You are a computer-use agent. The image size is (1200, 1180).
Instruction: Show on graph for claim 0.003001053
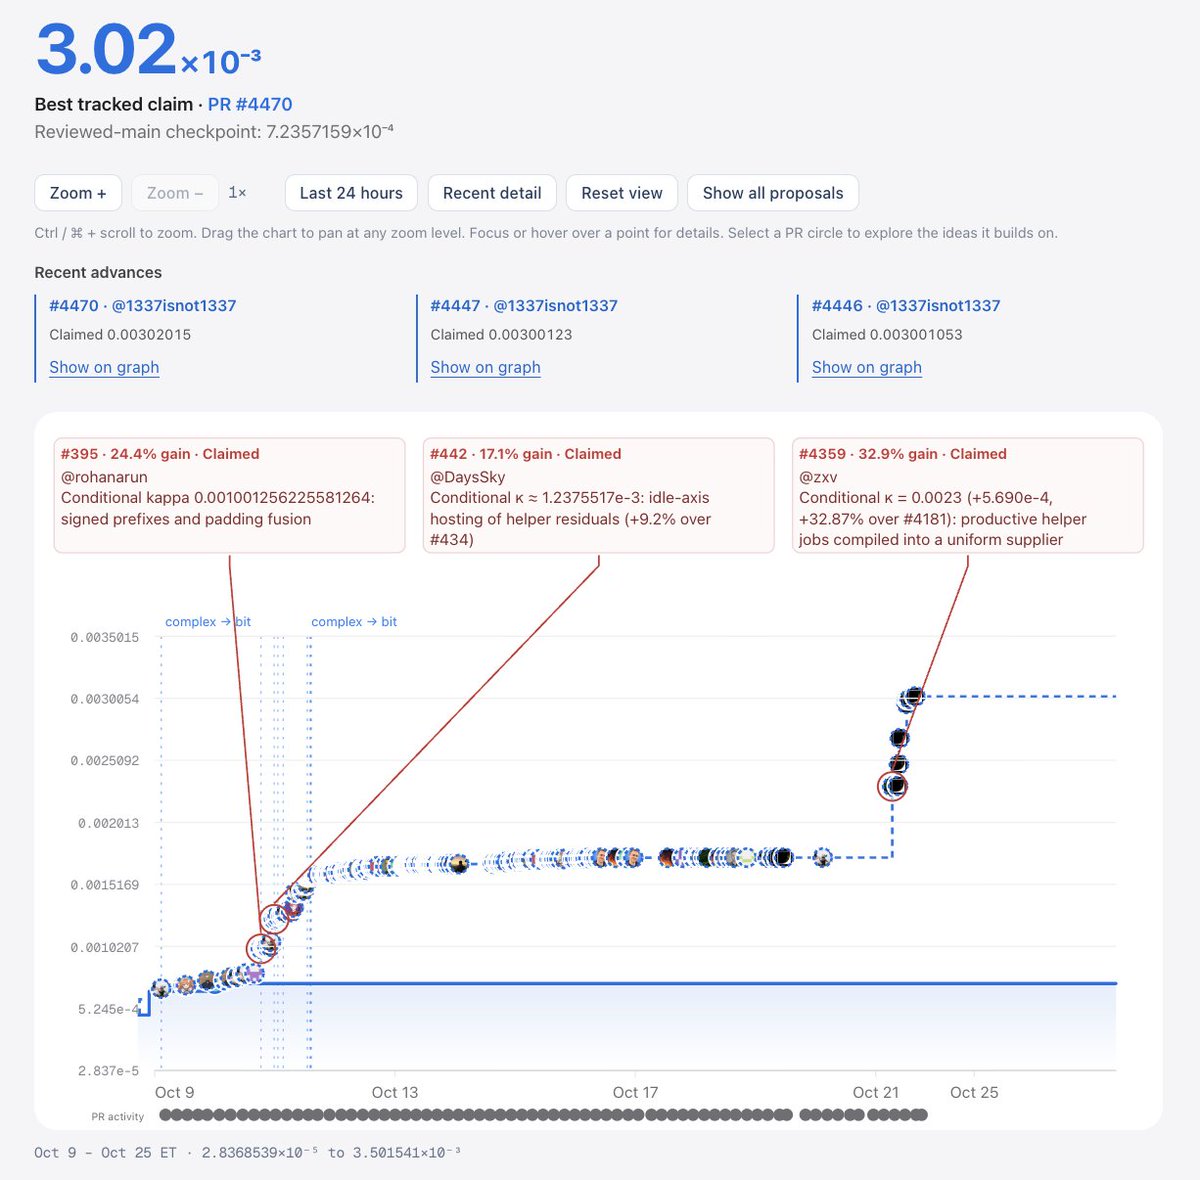pos(867,367)
